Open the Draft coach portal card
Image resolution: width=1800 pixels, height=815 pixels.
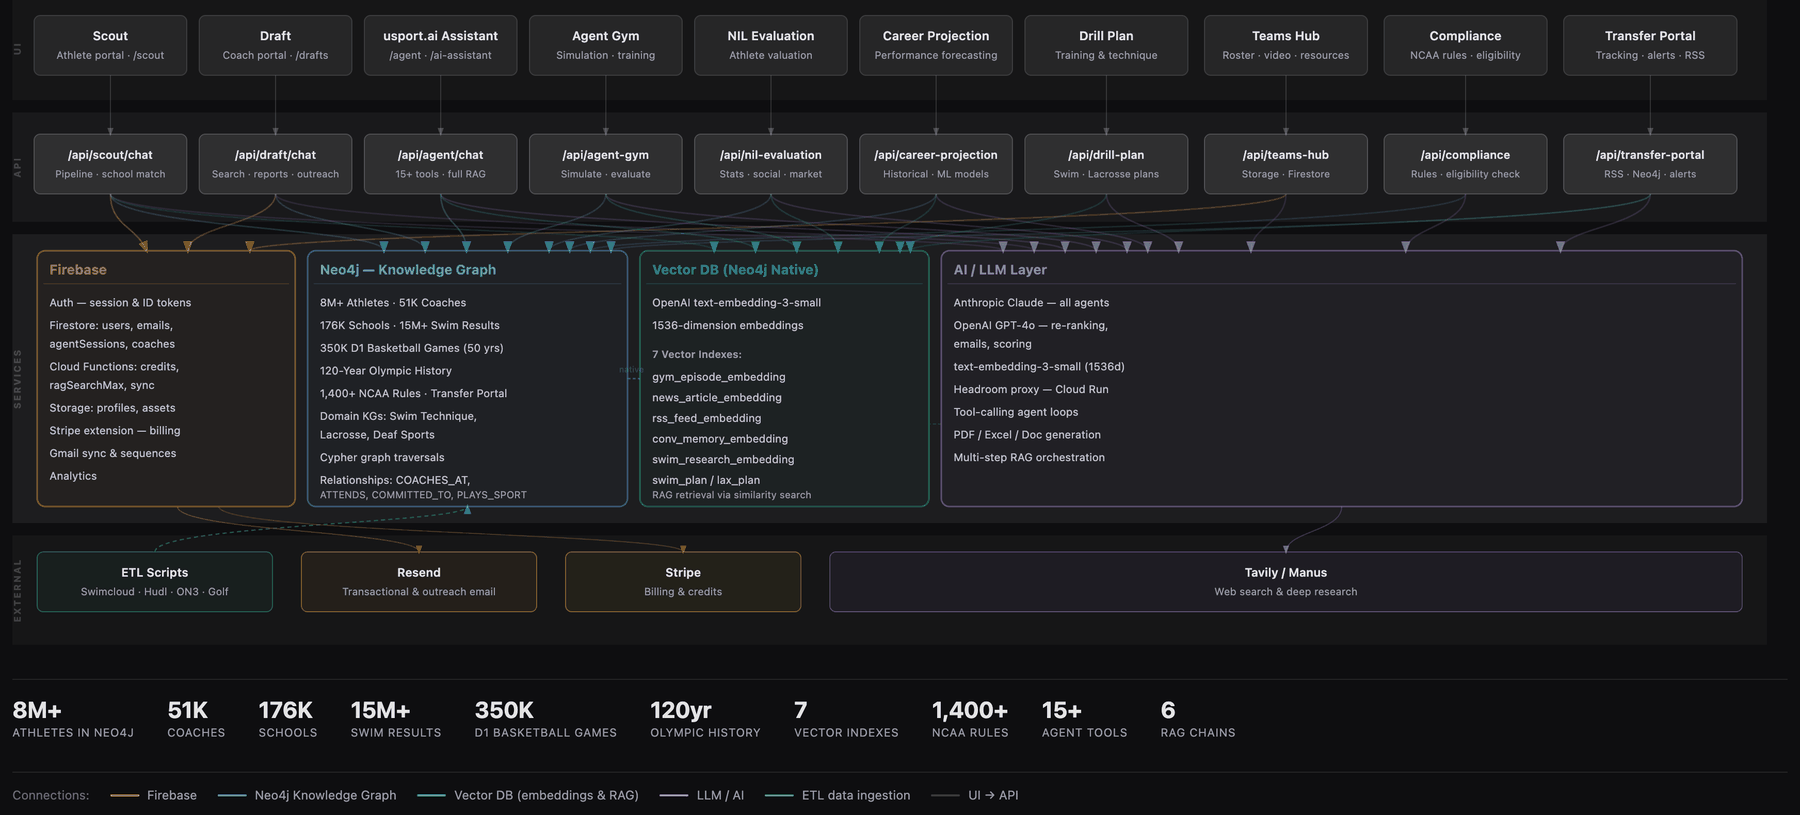coord(275,45)
